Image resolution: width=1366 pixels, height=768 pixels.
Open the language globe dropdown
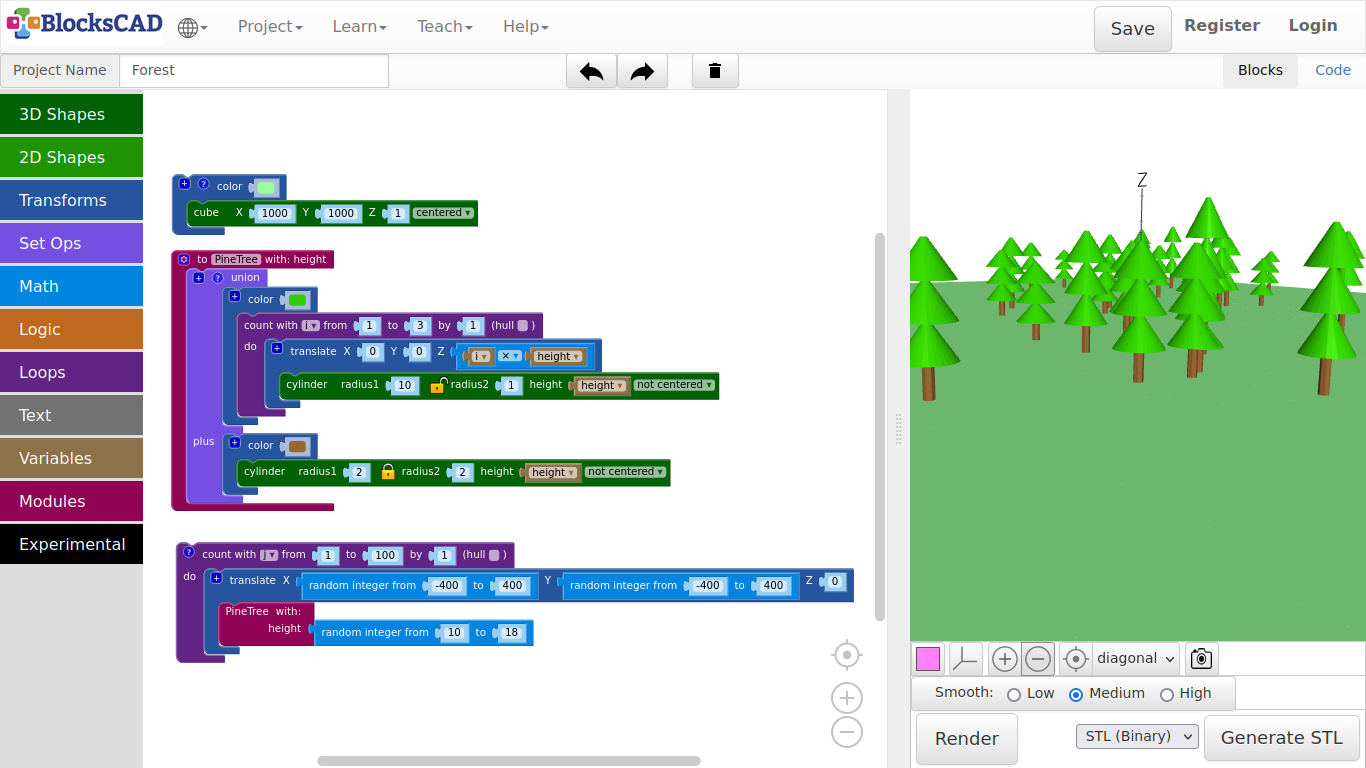(x=192, y=27)
